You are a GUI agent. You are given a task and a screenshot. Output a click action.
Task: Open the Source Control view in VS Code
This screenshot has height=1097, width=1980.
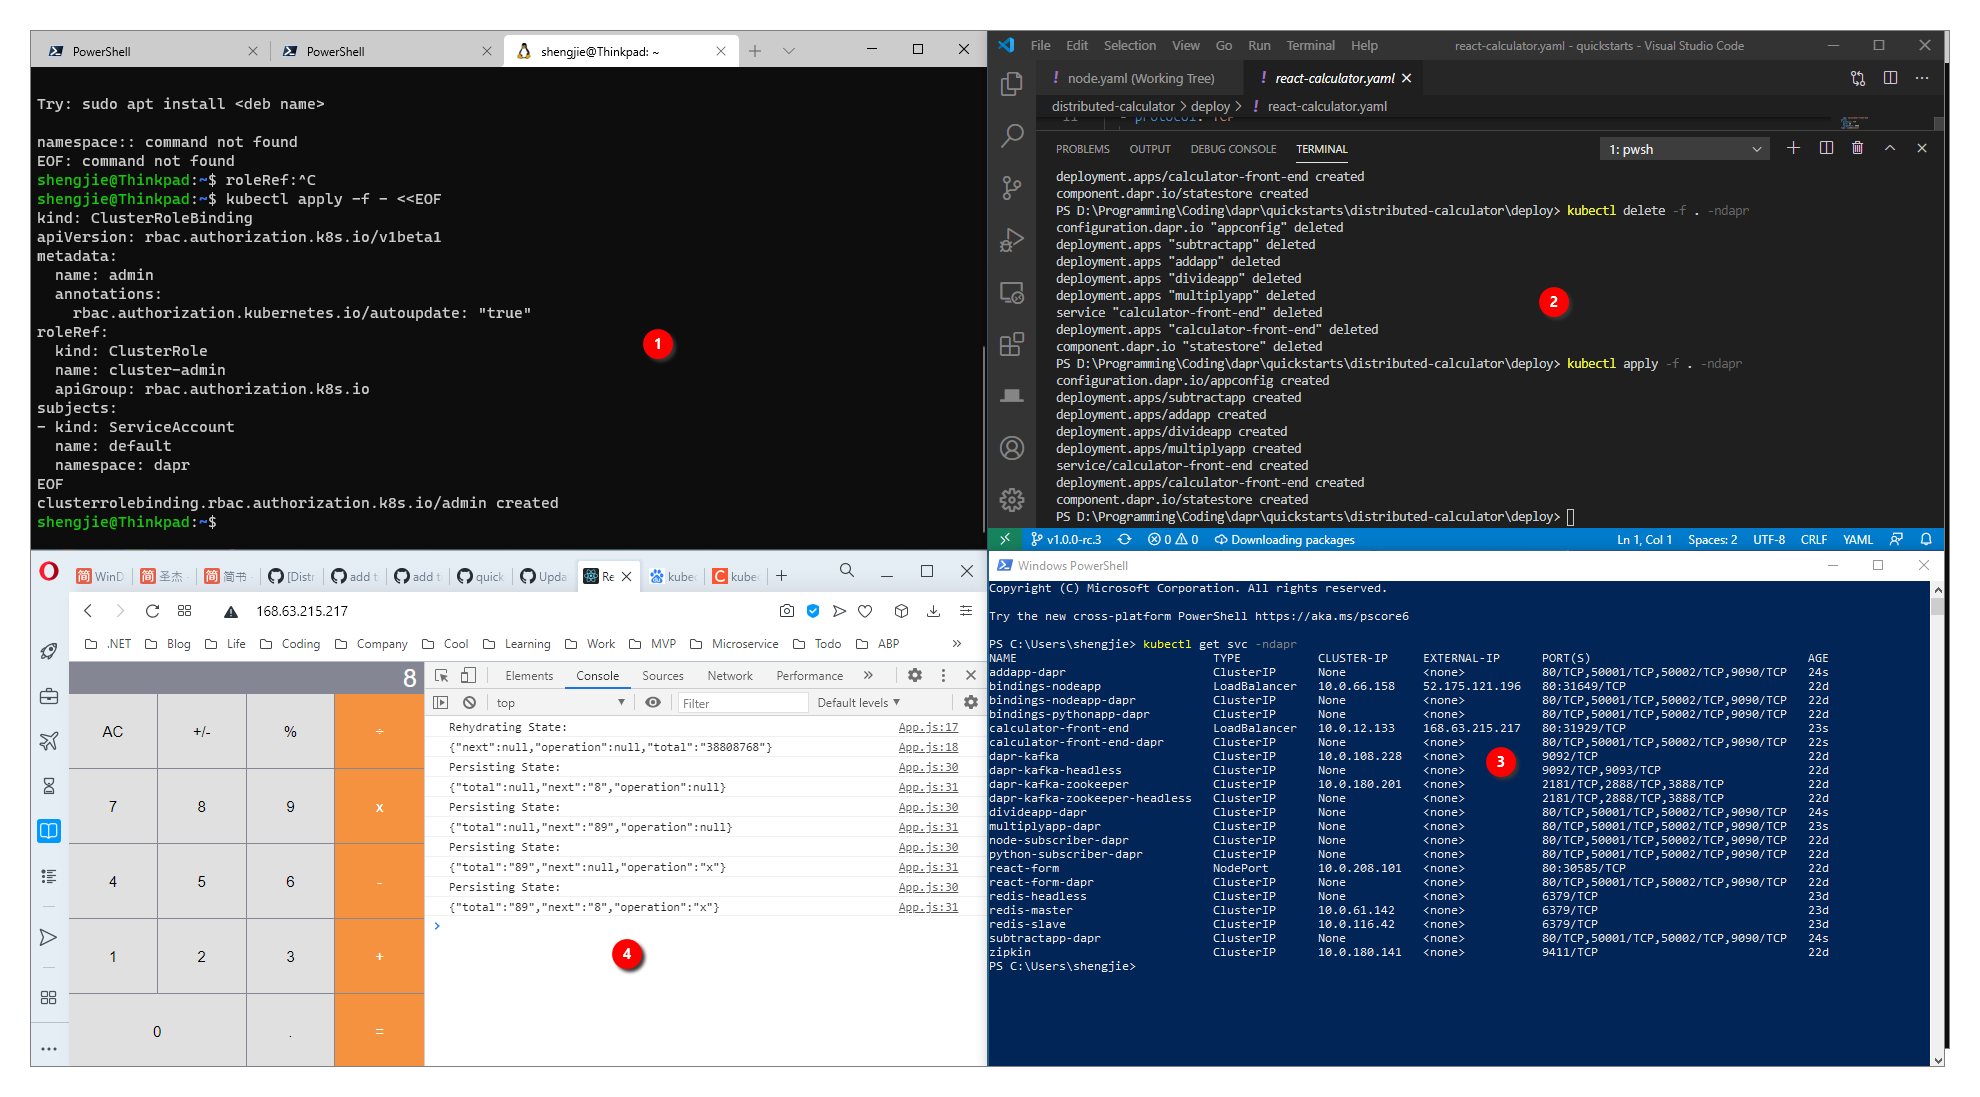(1013, 187)
